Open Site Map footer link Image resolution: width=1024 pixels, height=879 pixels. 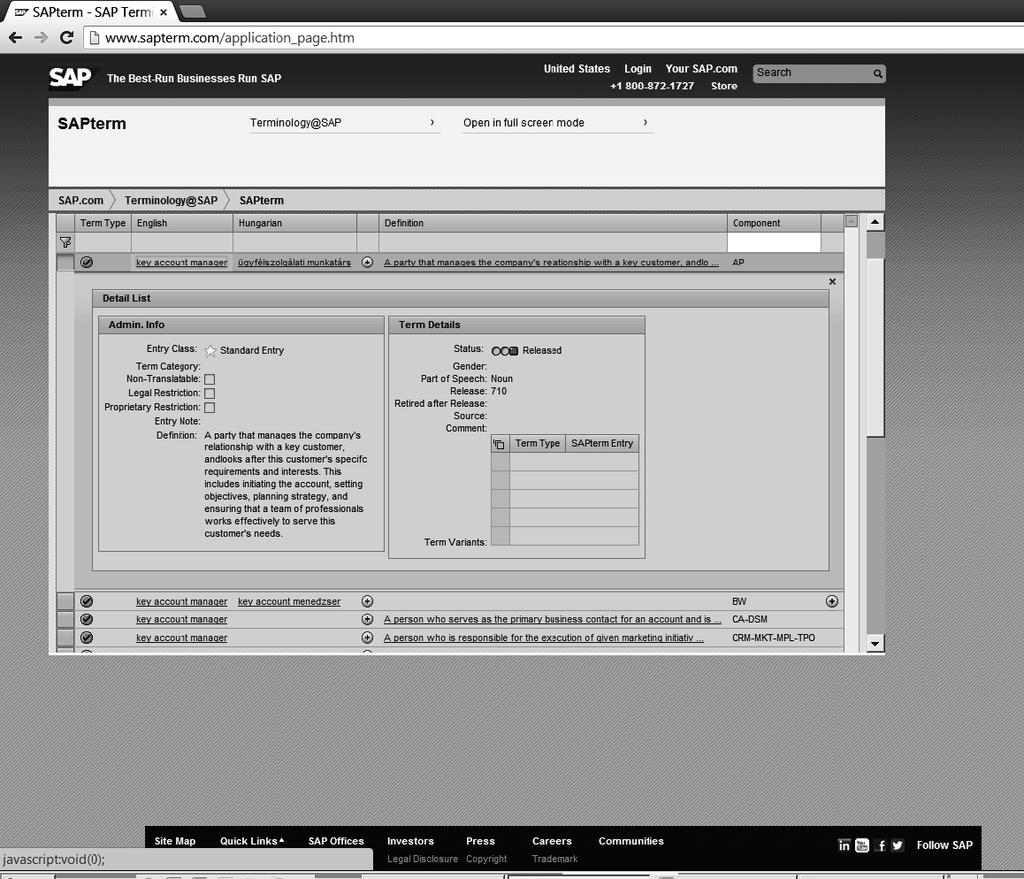click(175, 841)
